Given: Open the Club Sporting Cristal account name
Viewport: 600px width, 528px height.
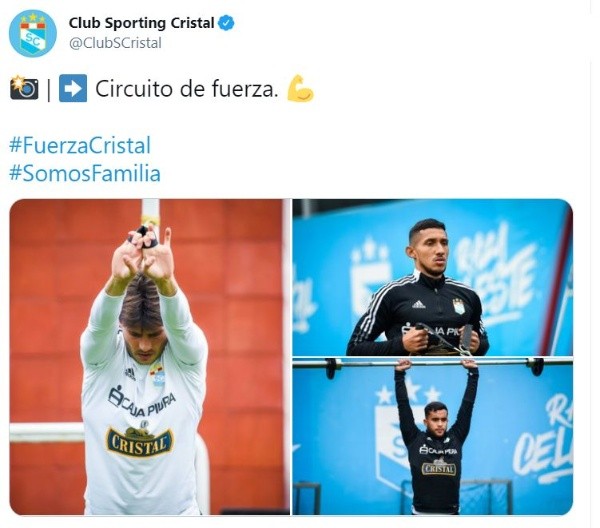Looking at the screenshot, I should [x=141, y=23].
